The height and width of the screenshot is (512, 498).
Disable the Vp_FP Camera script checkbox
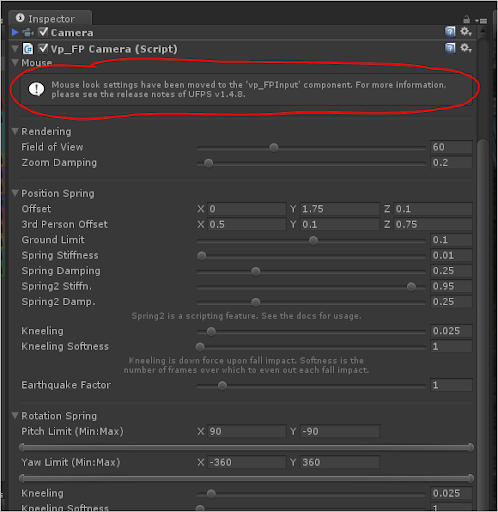pos(43,48)
